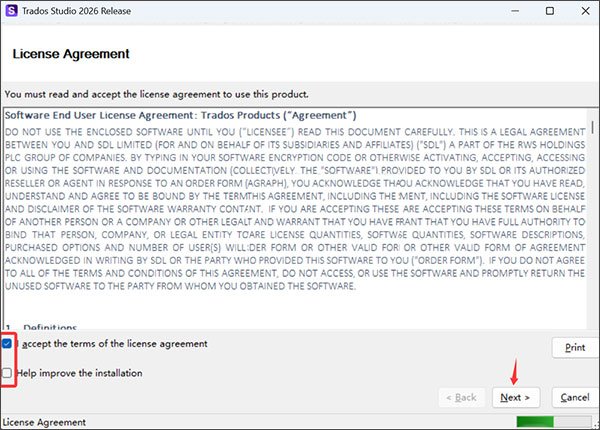Go to previous step with < Back

pyautogui.click(x=461, y=397)
